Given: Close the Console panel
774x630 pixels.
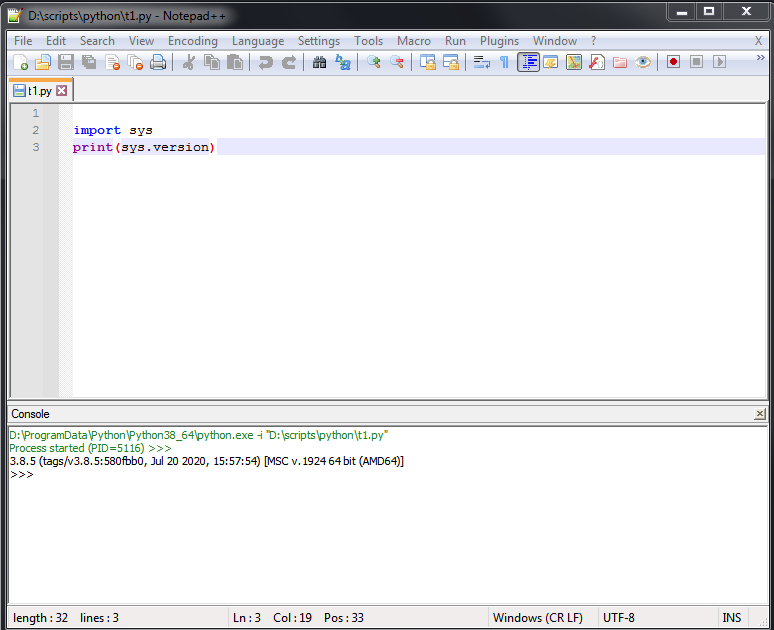Looking at the screenshot, I should click(x=760, y=414).
